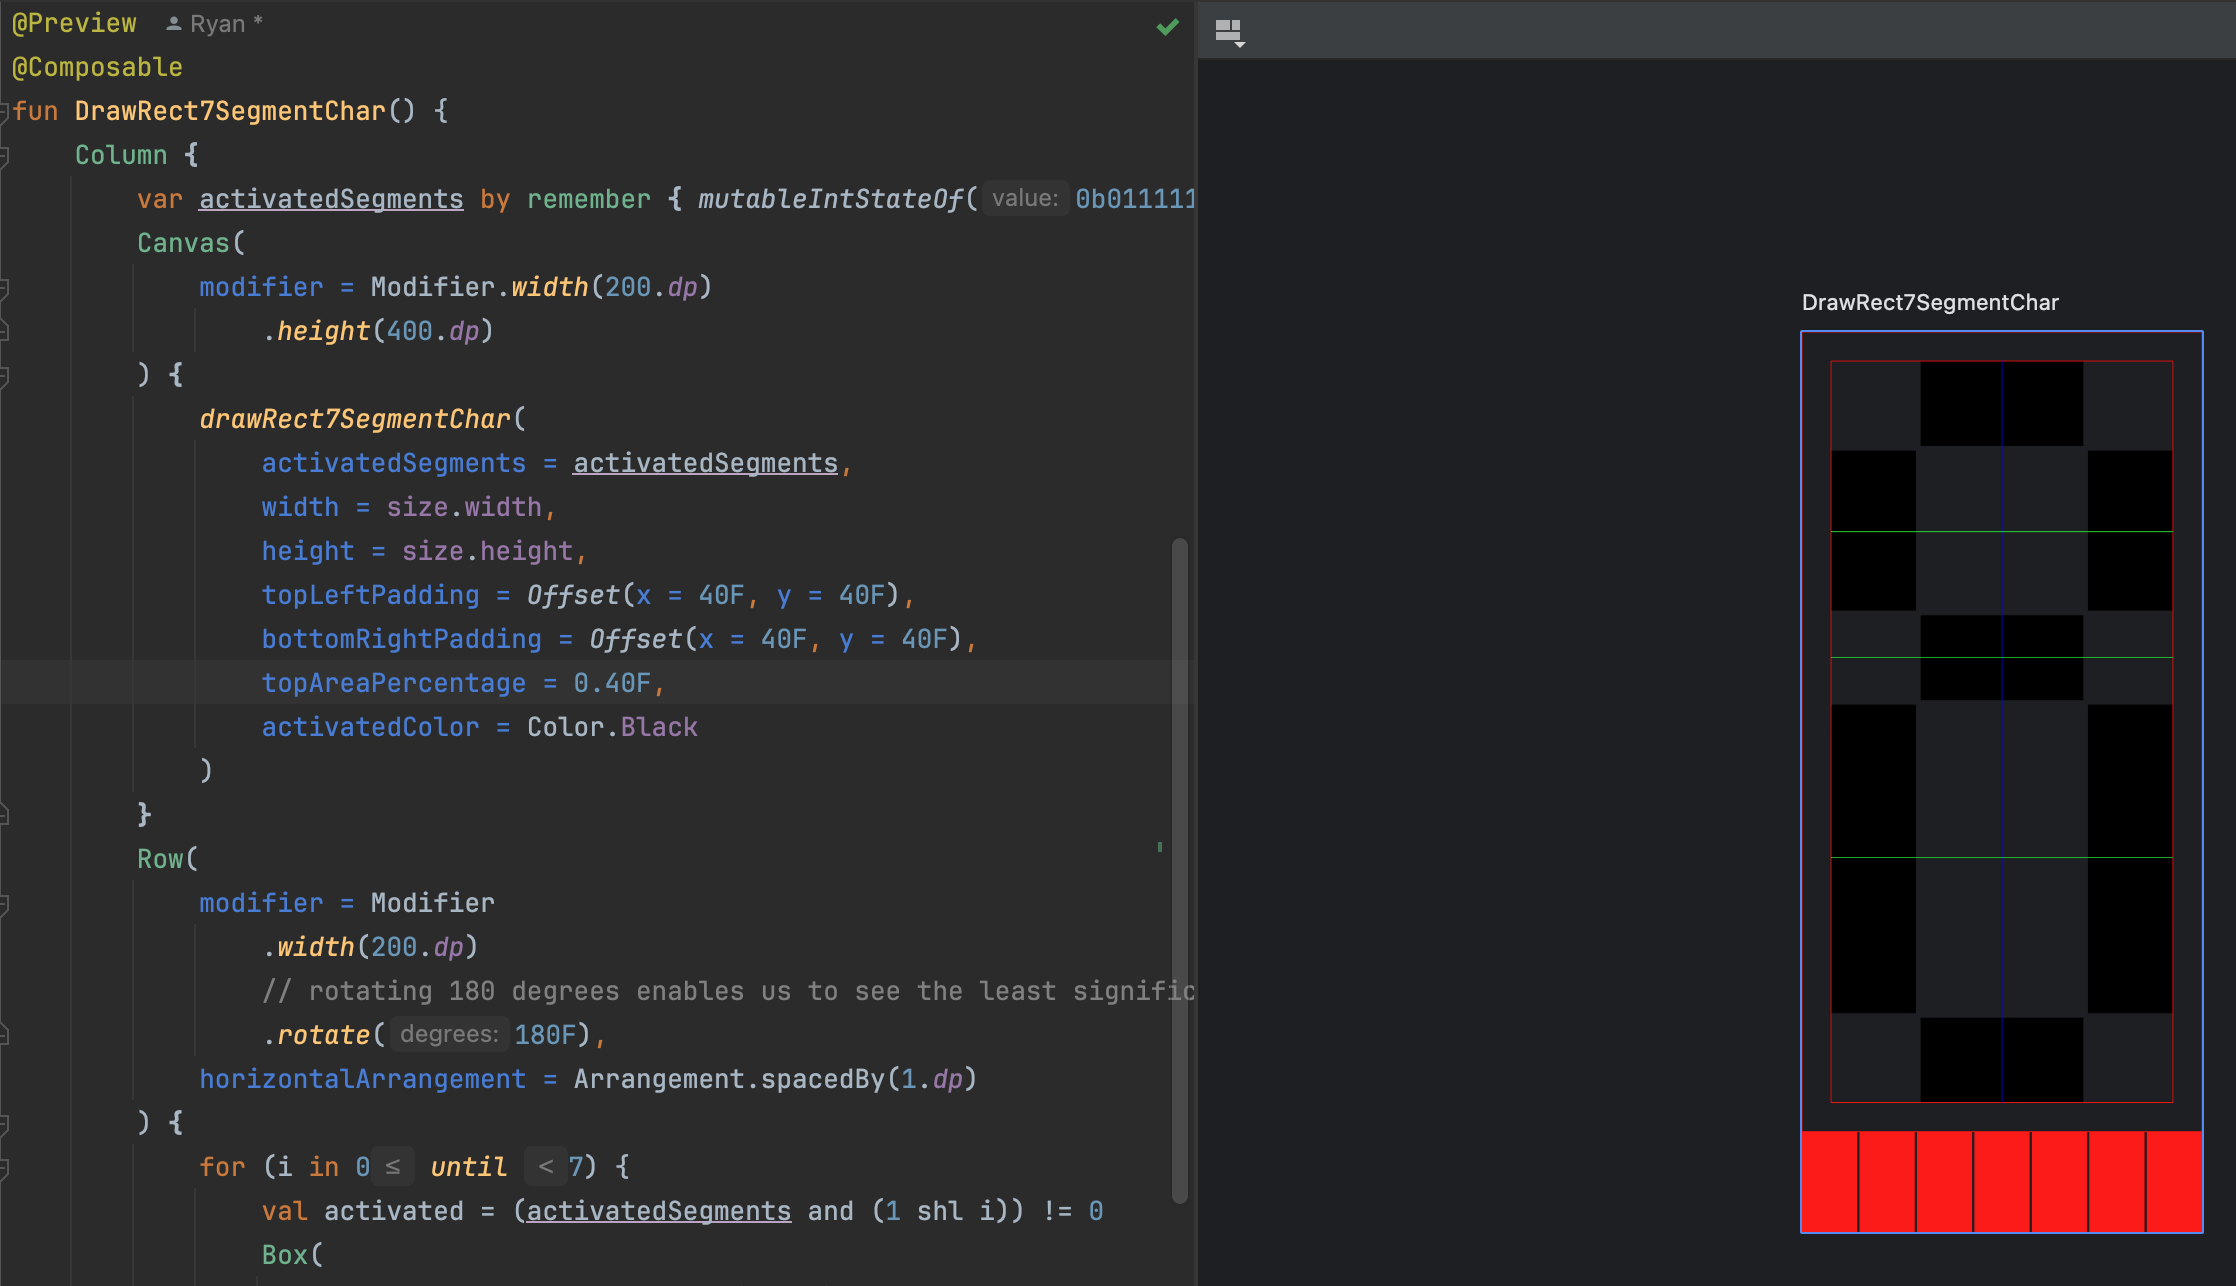
Task: Click the Box( call
Action: [x=292, y=1255]
